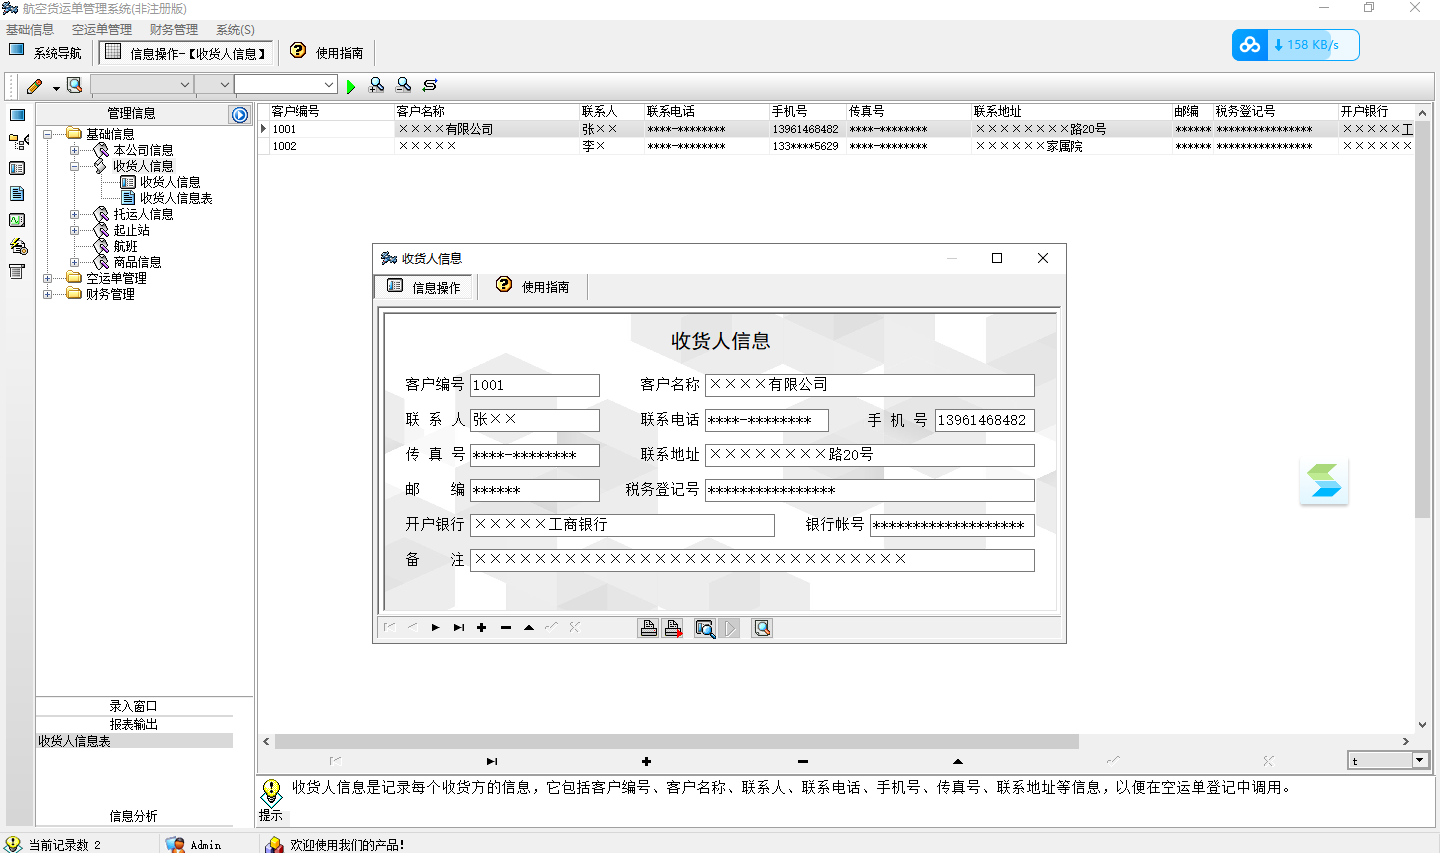
Task: Click the zoom-in magnifier toolbar icon
Action: point(377,86)
